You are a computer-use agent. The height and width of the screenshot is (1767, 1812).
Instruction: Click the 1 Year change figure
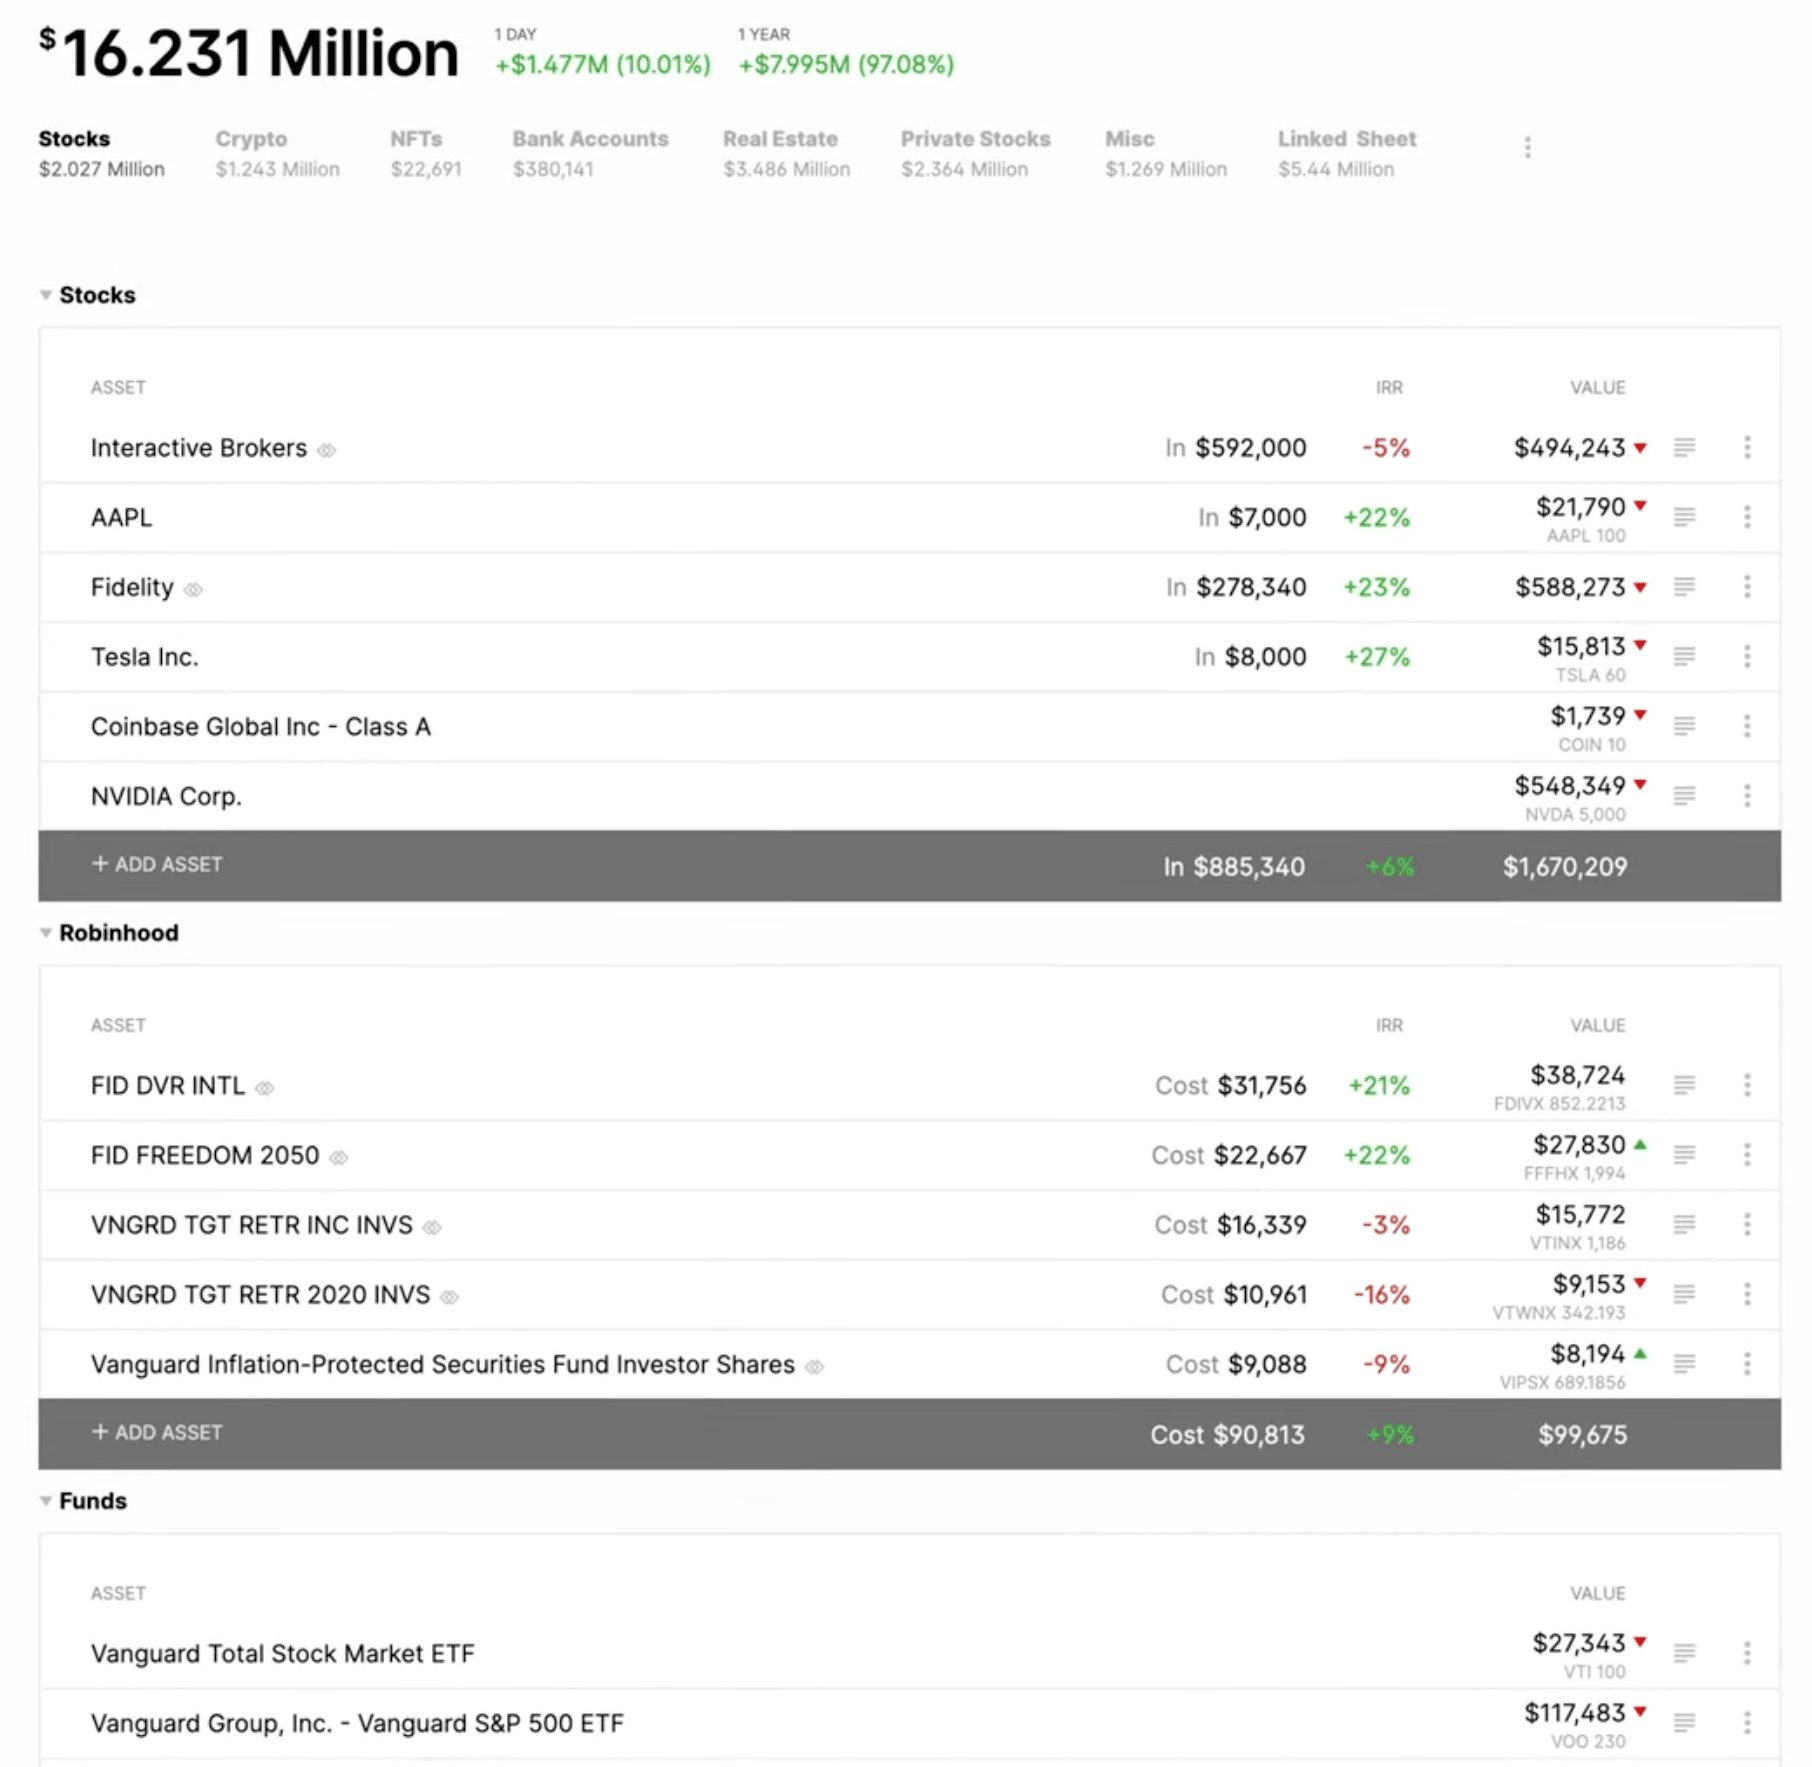tap(846, 65)
